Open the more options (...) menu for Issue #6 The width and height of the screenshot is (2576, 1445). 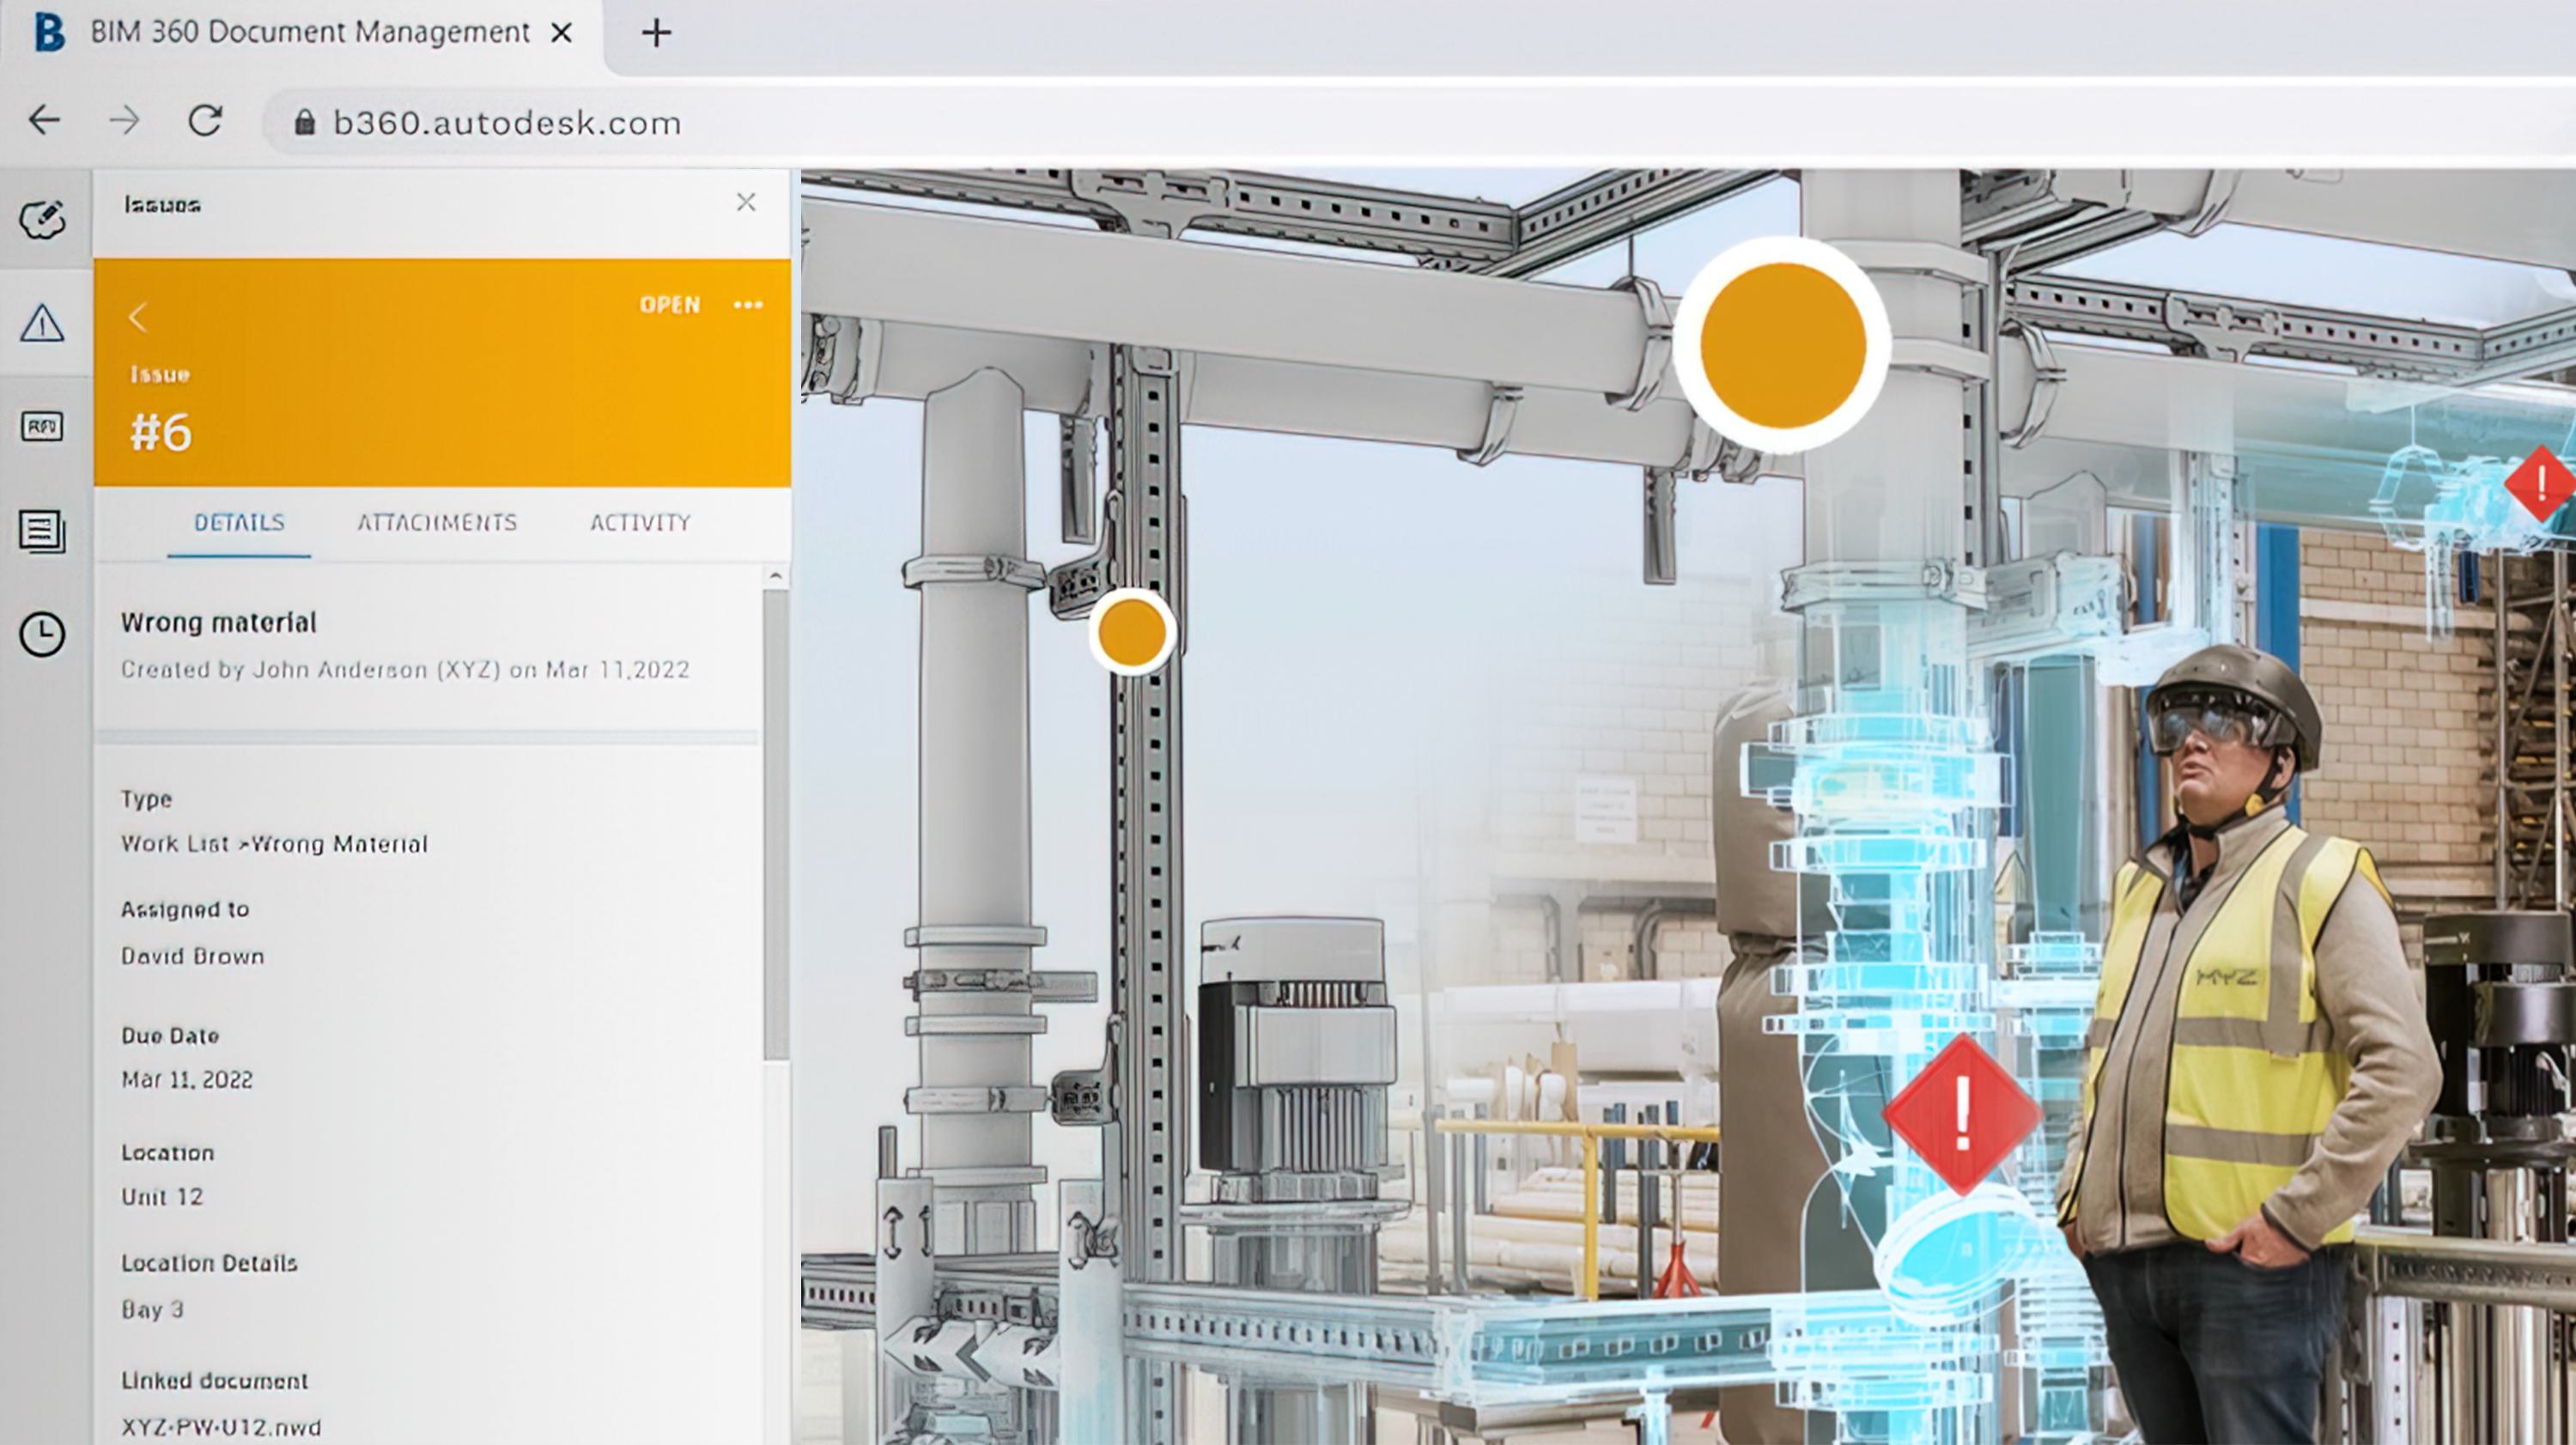(749, 305)
